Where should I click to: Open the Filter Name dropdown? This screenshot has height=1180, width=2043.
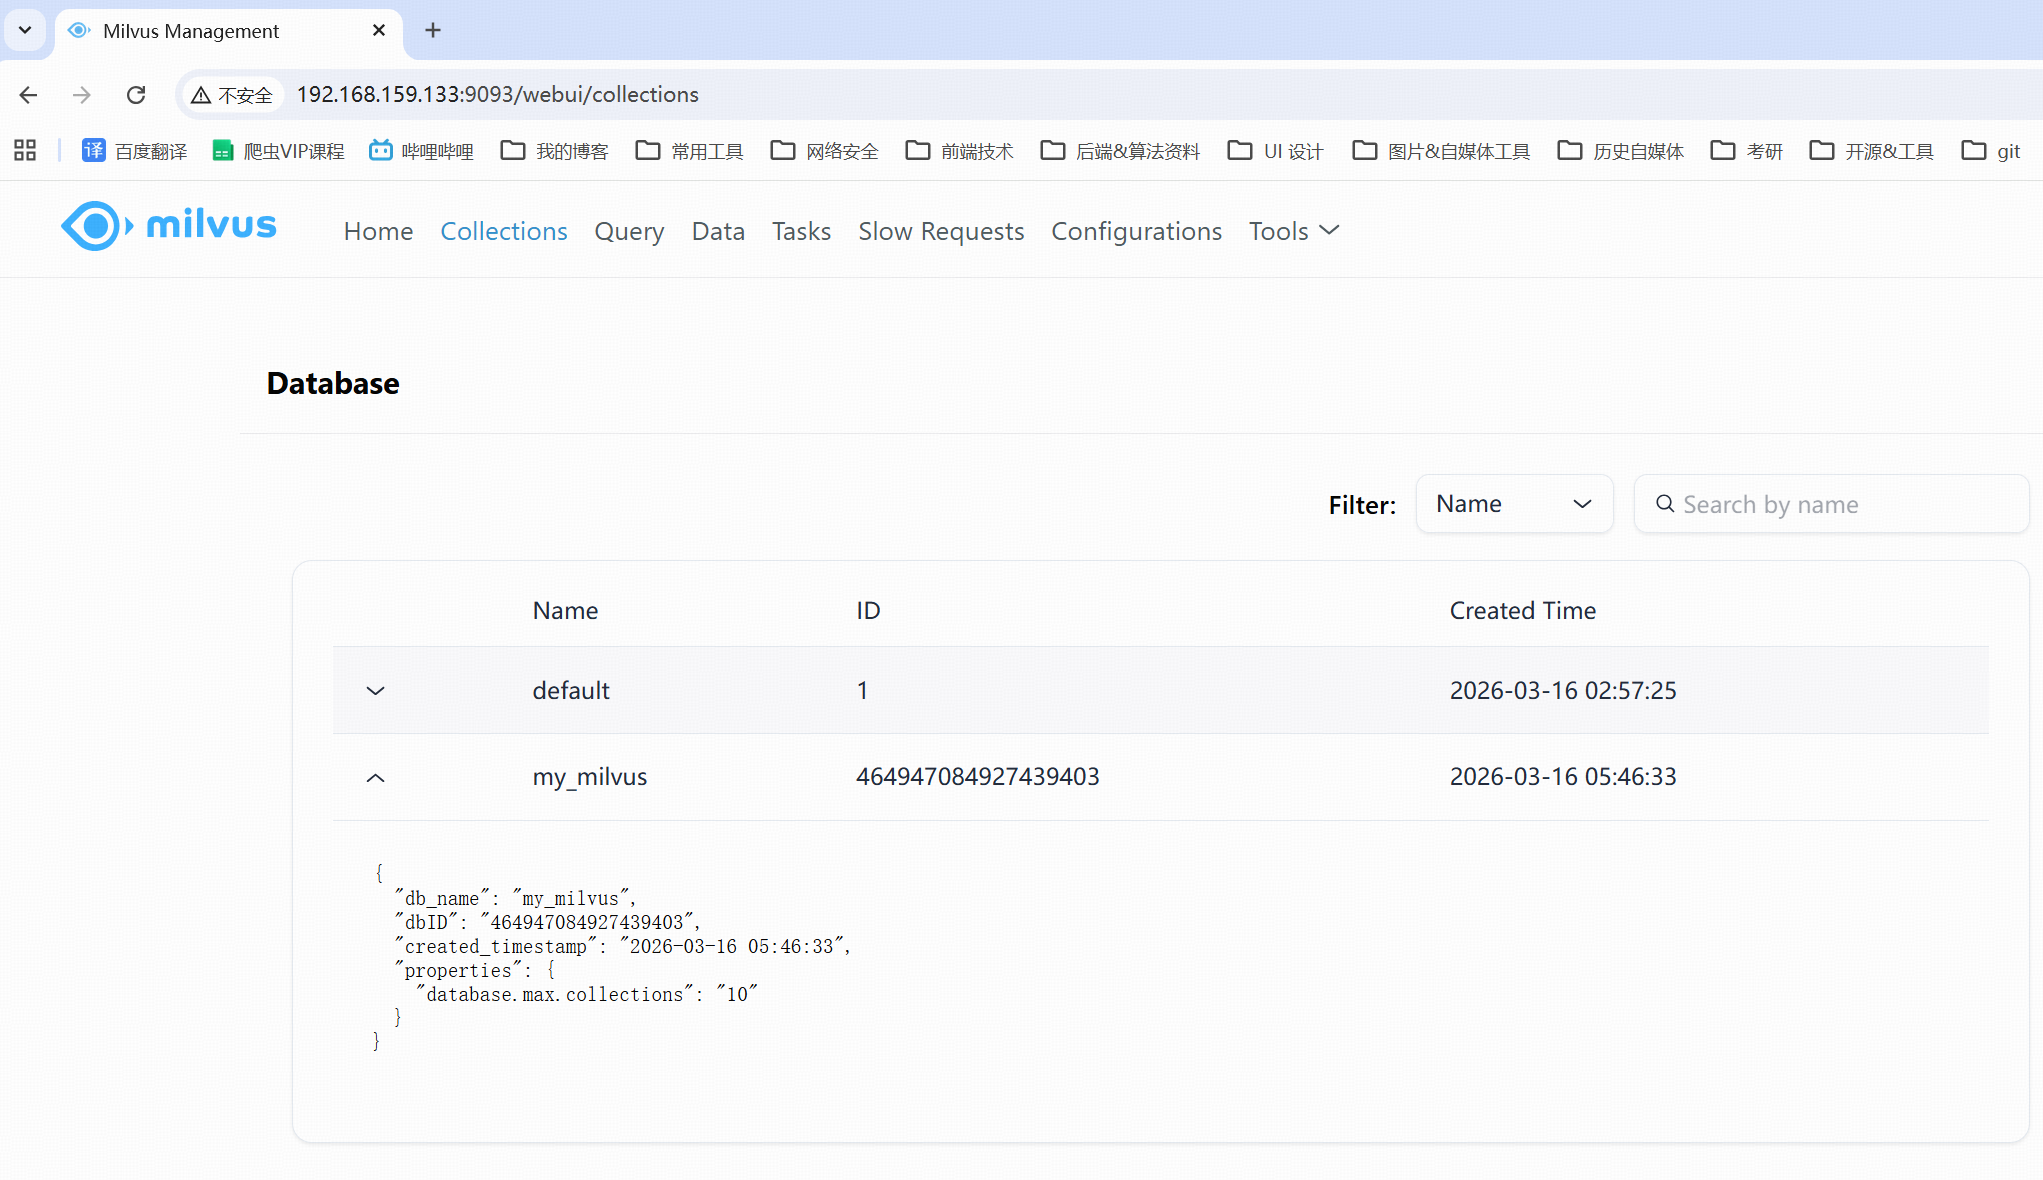coord(1513,504)
